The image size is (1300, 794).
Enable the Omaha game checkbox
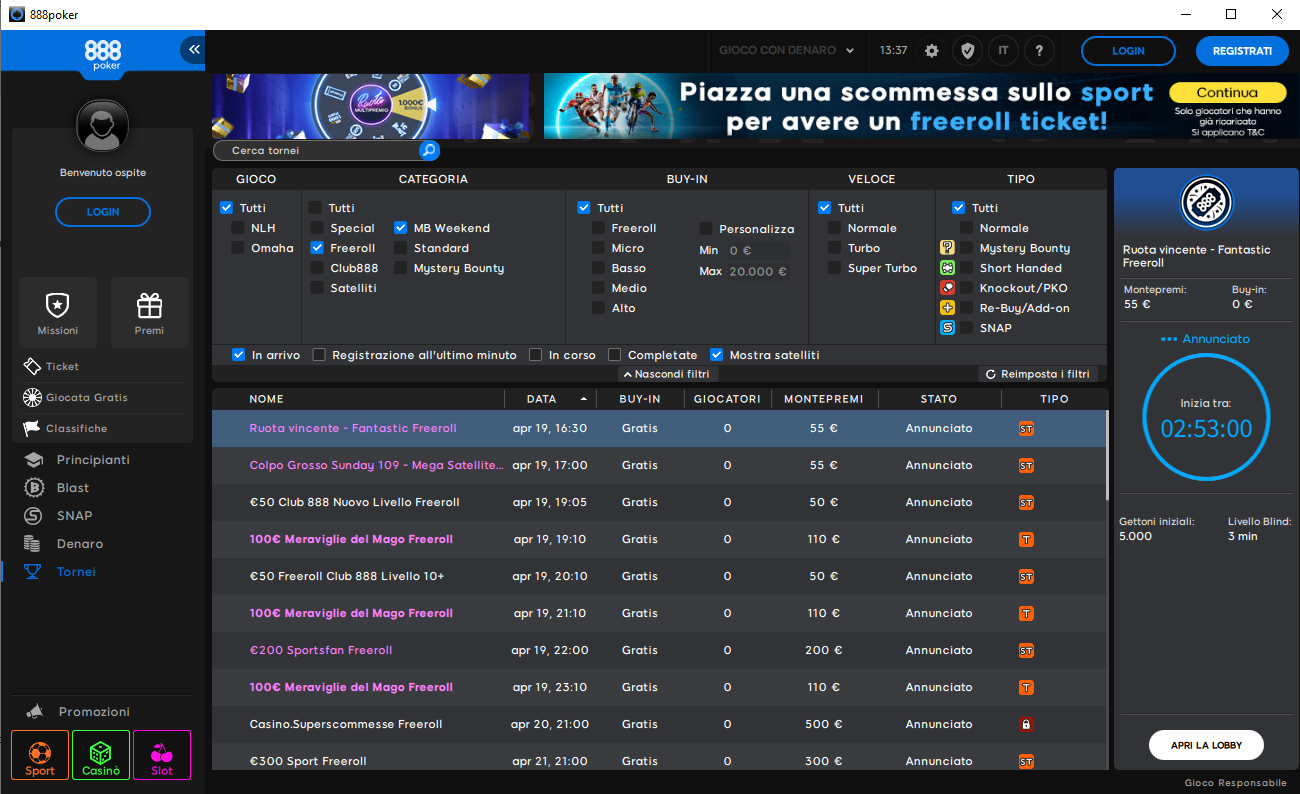pyautogui.click(x=238, y=248)
